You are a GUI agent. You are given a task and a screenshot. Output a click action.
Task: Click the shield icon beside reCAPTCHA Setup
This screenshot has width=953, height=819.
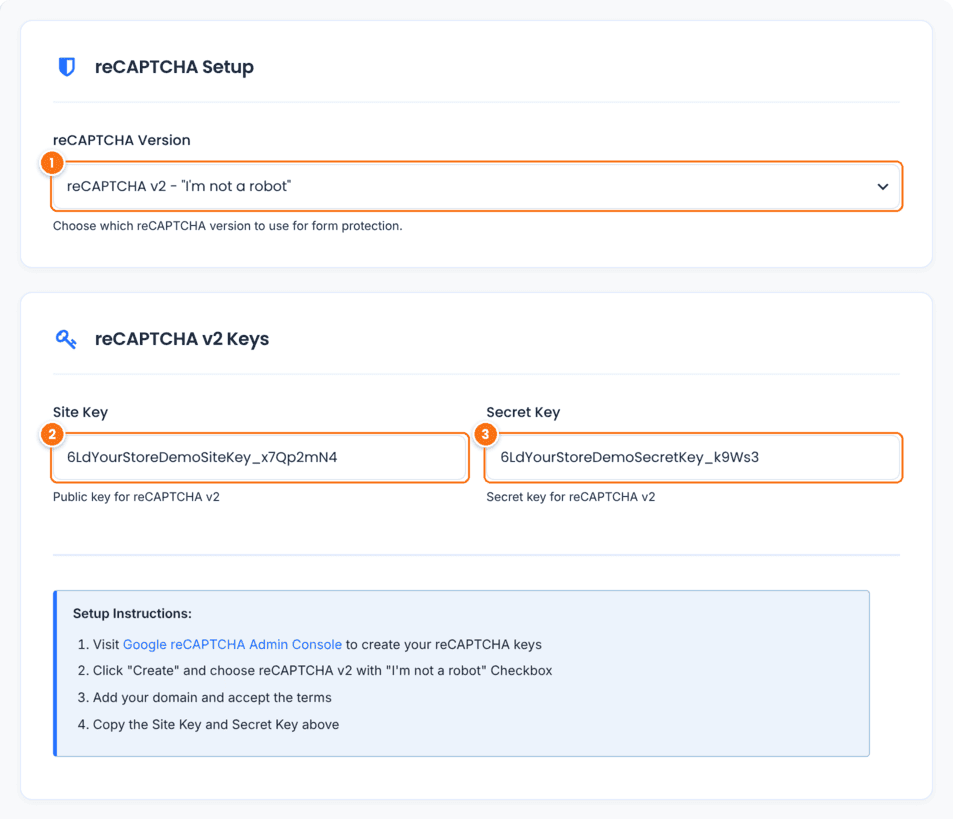pyautogui.click(x=66, y=67)
